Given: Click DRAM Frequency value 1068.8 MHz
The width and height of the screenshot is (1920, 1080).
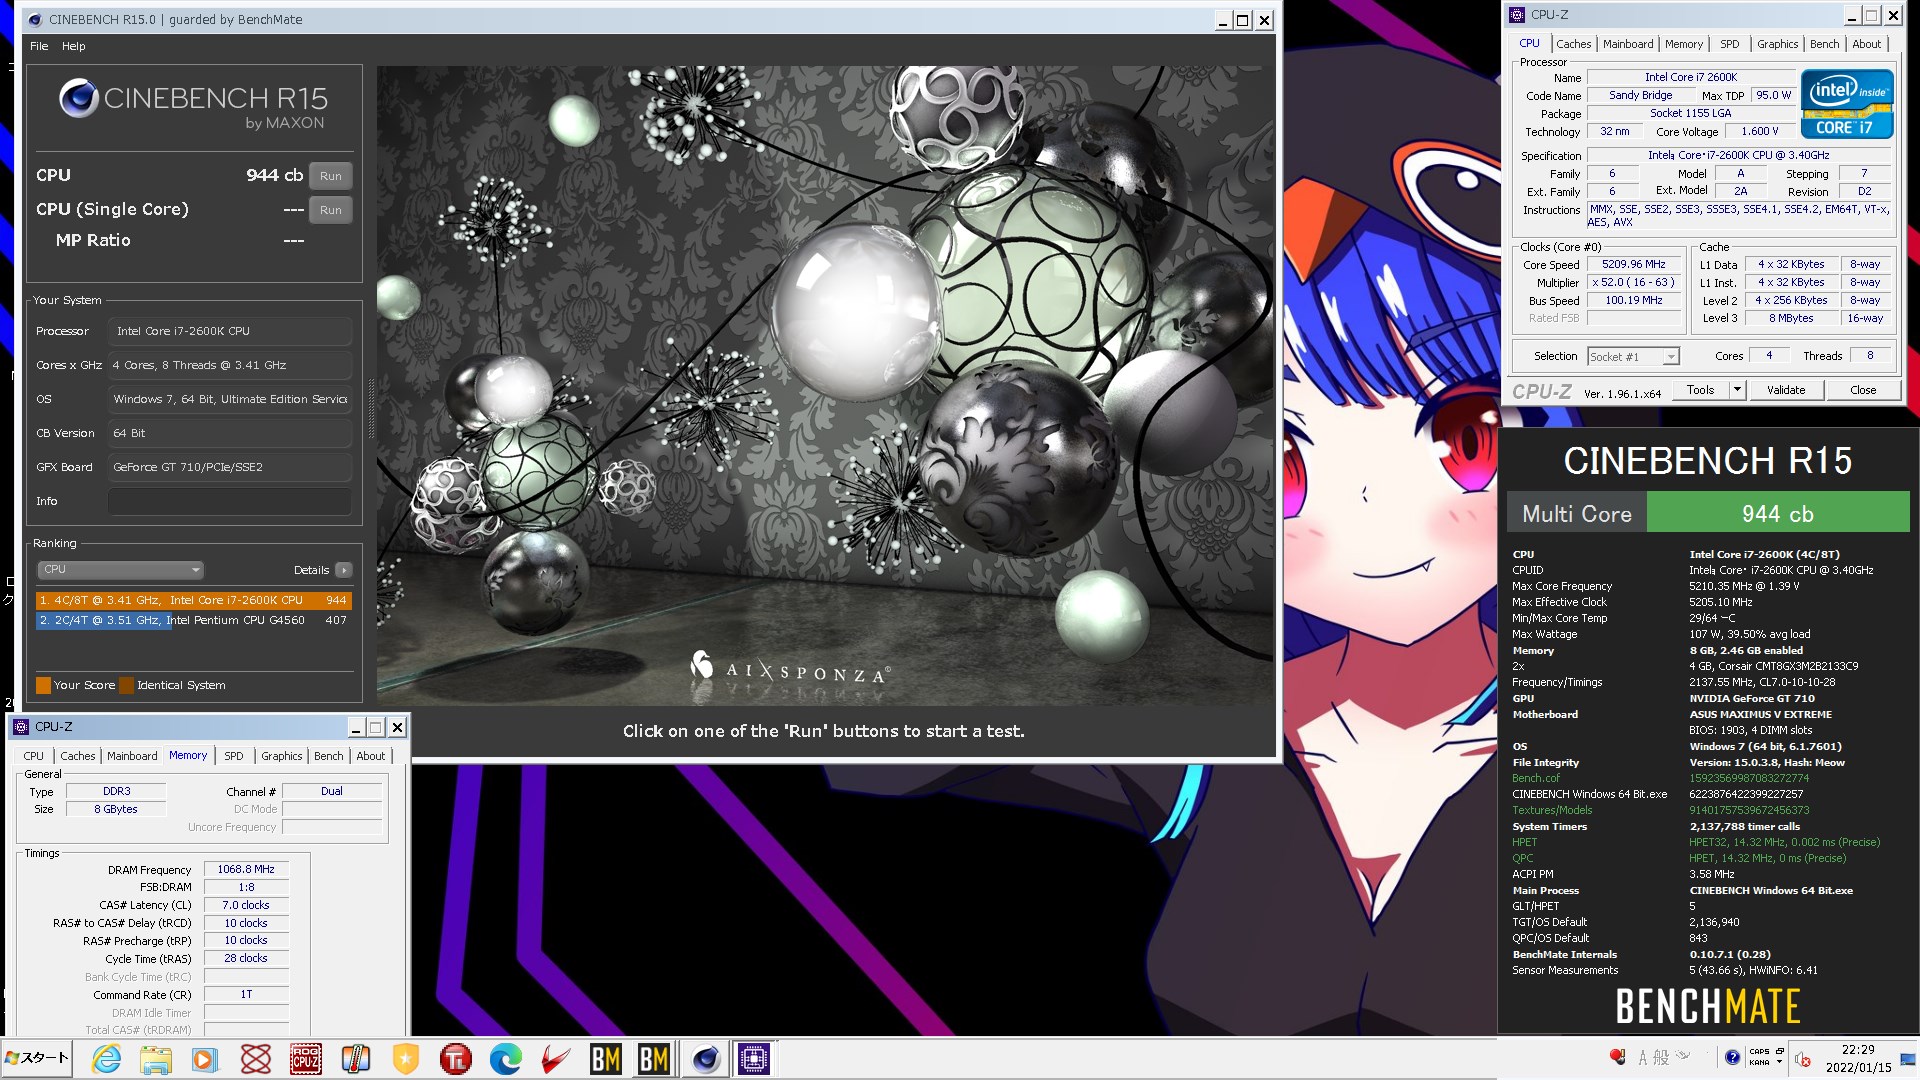Looking at the screenshot, I should [x=246, y=870].
